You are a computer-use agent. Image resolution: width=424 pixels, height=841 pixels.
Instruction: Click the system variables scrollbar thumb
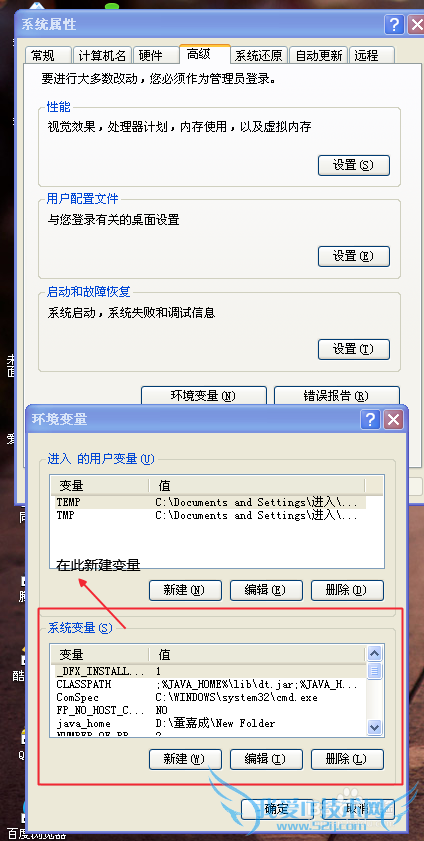click(x=375, y=670)
